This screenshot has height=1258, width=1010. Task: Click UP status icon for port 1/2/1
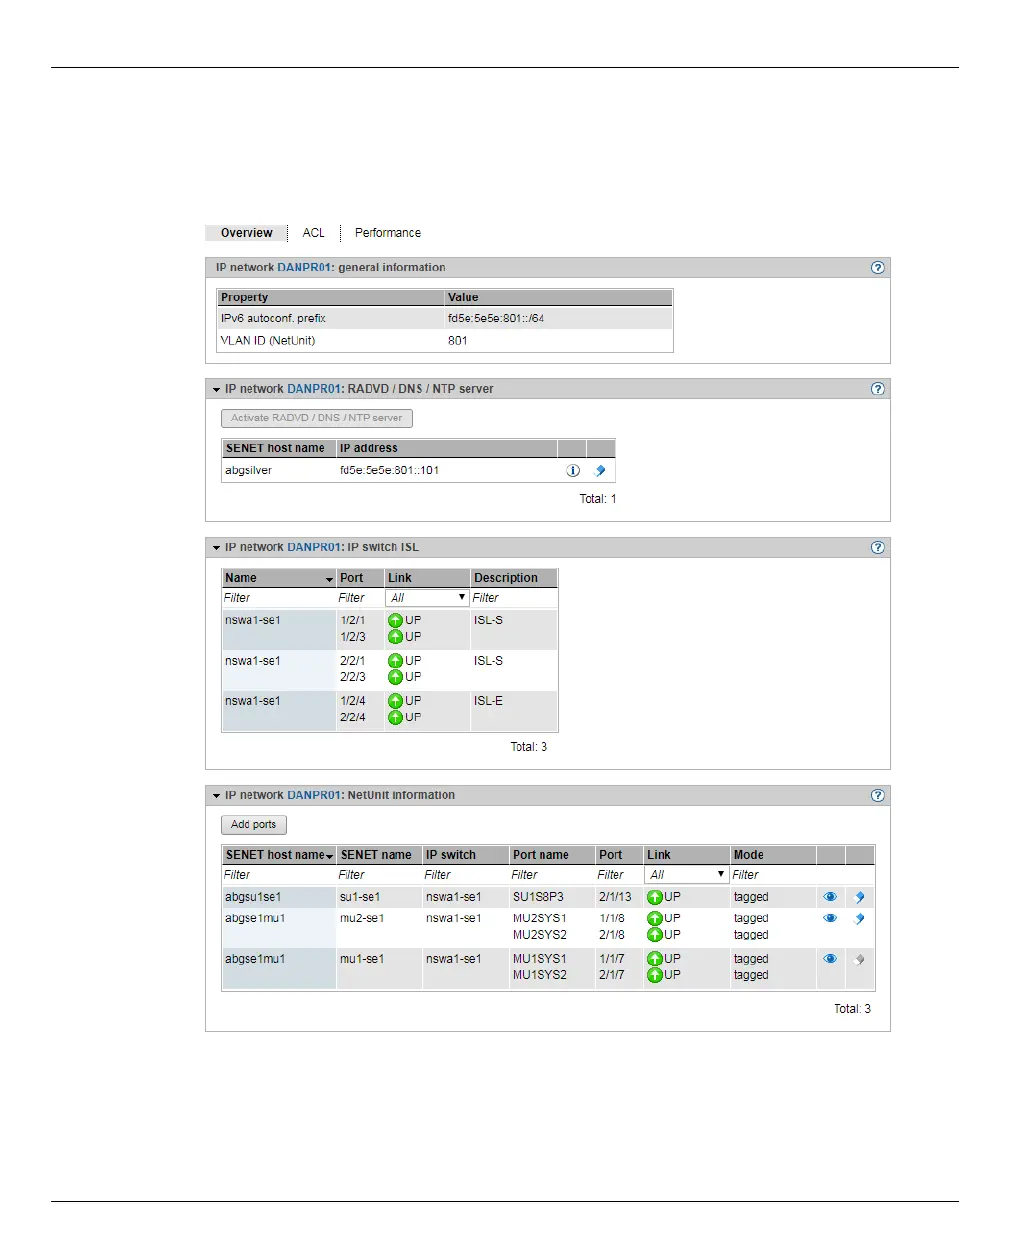[x=396, y=621]
